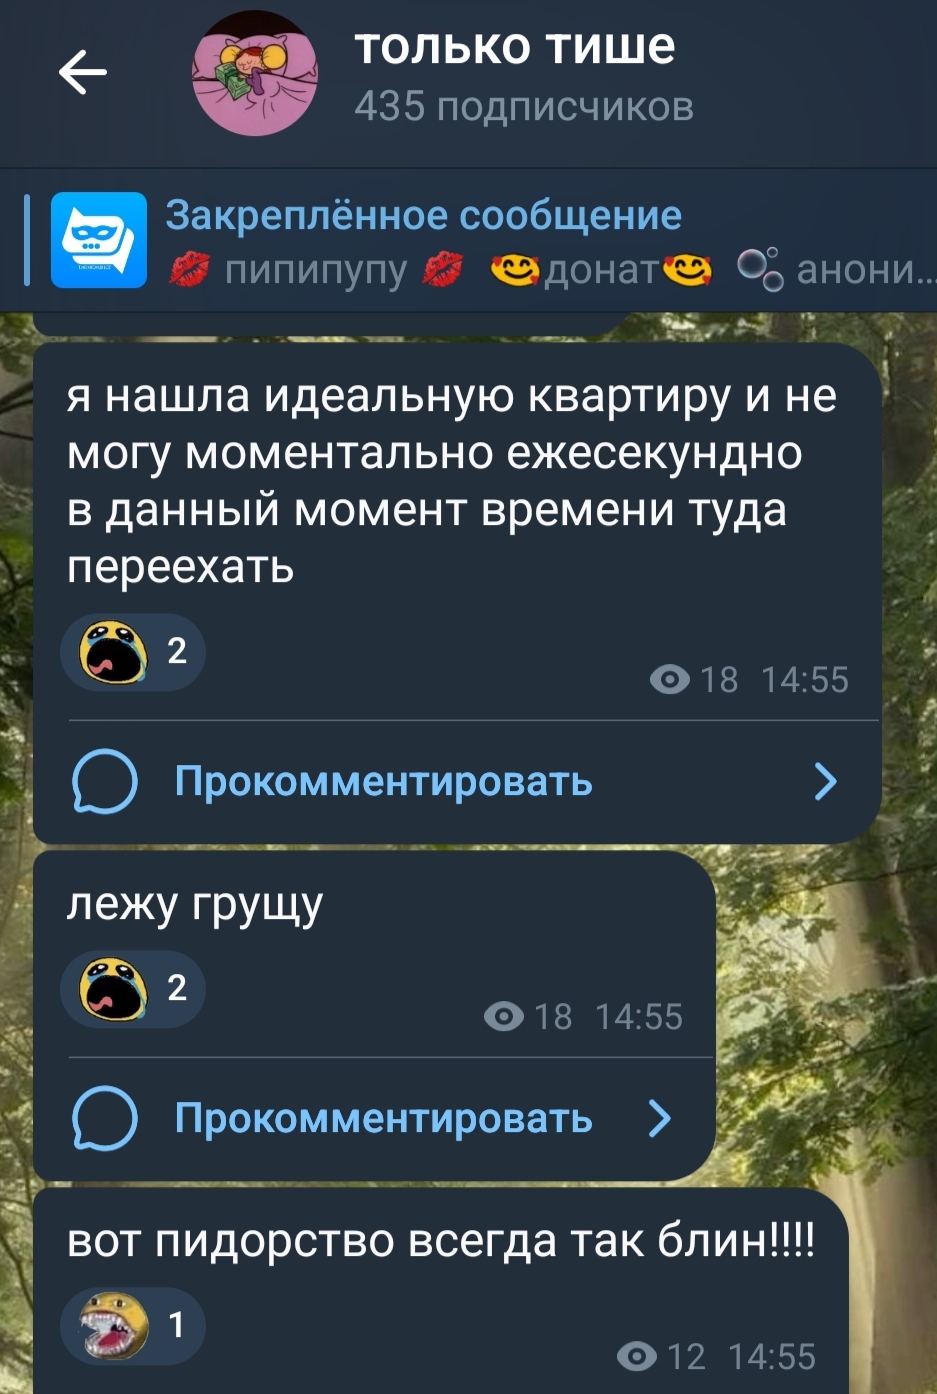Toggle crying emoji reaction on "лежу грущу"
Screen dimensions: 937x1394
pyautogui.click(x=133, y=989)
